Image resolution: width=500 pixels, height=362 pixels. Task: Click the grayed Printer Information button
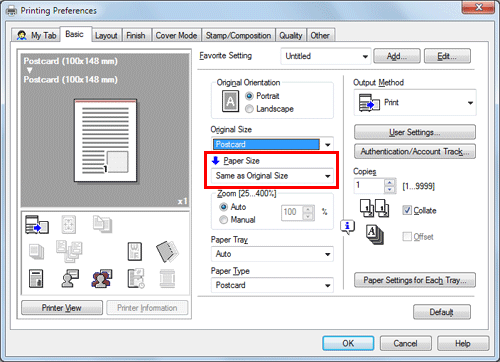click(147, 308)
